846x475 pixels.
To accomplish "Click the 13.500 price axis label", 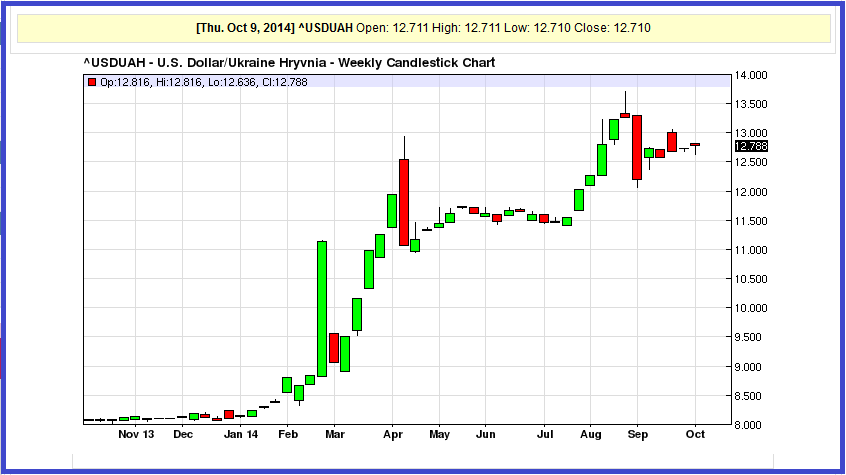I will pyautogui.click(x=751, y=104).
